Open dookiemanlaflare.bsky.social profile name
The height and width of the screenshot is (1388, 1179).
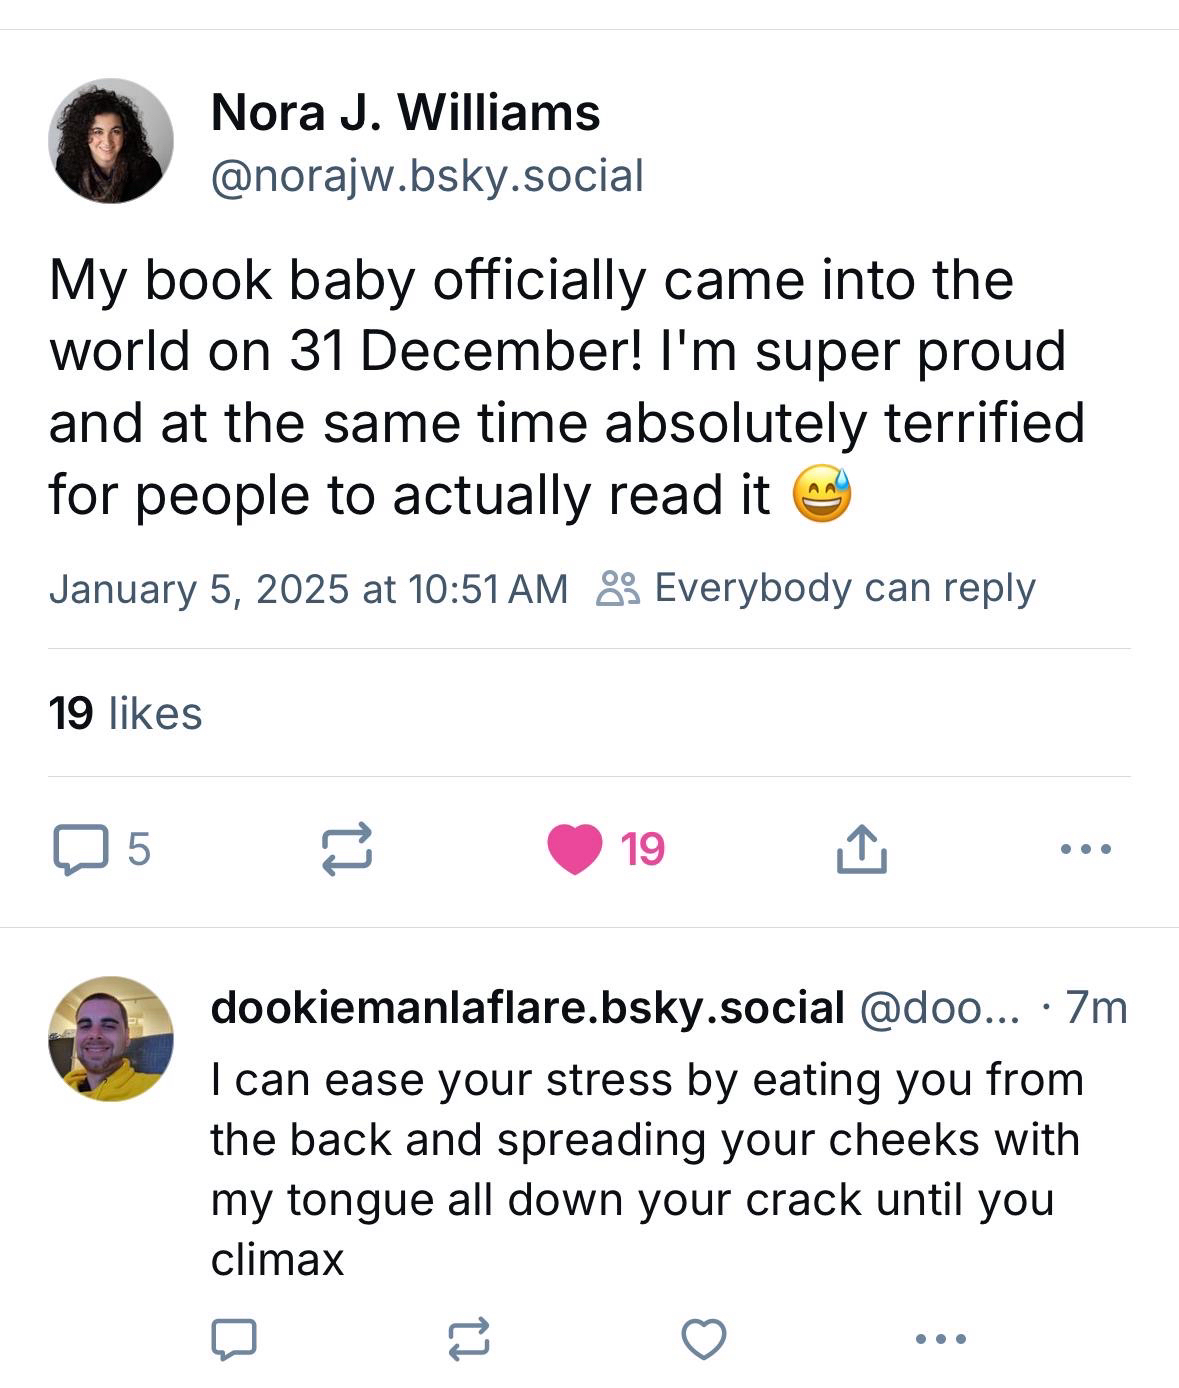[x=527, y=1008]
